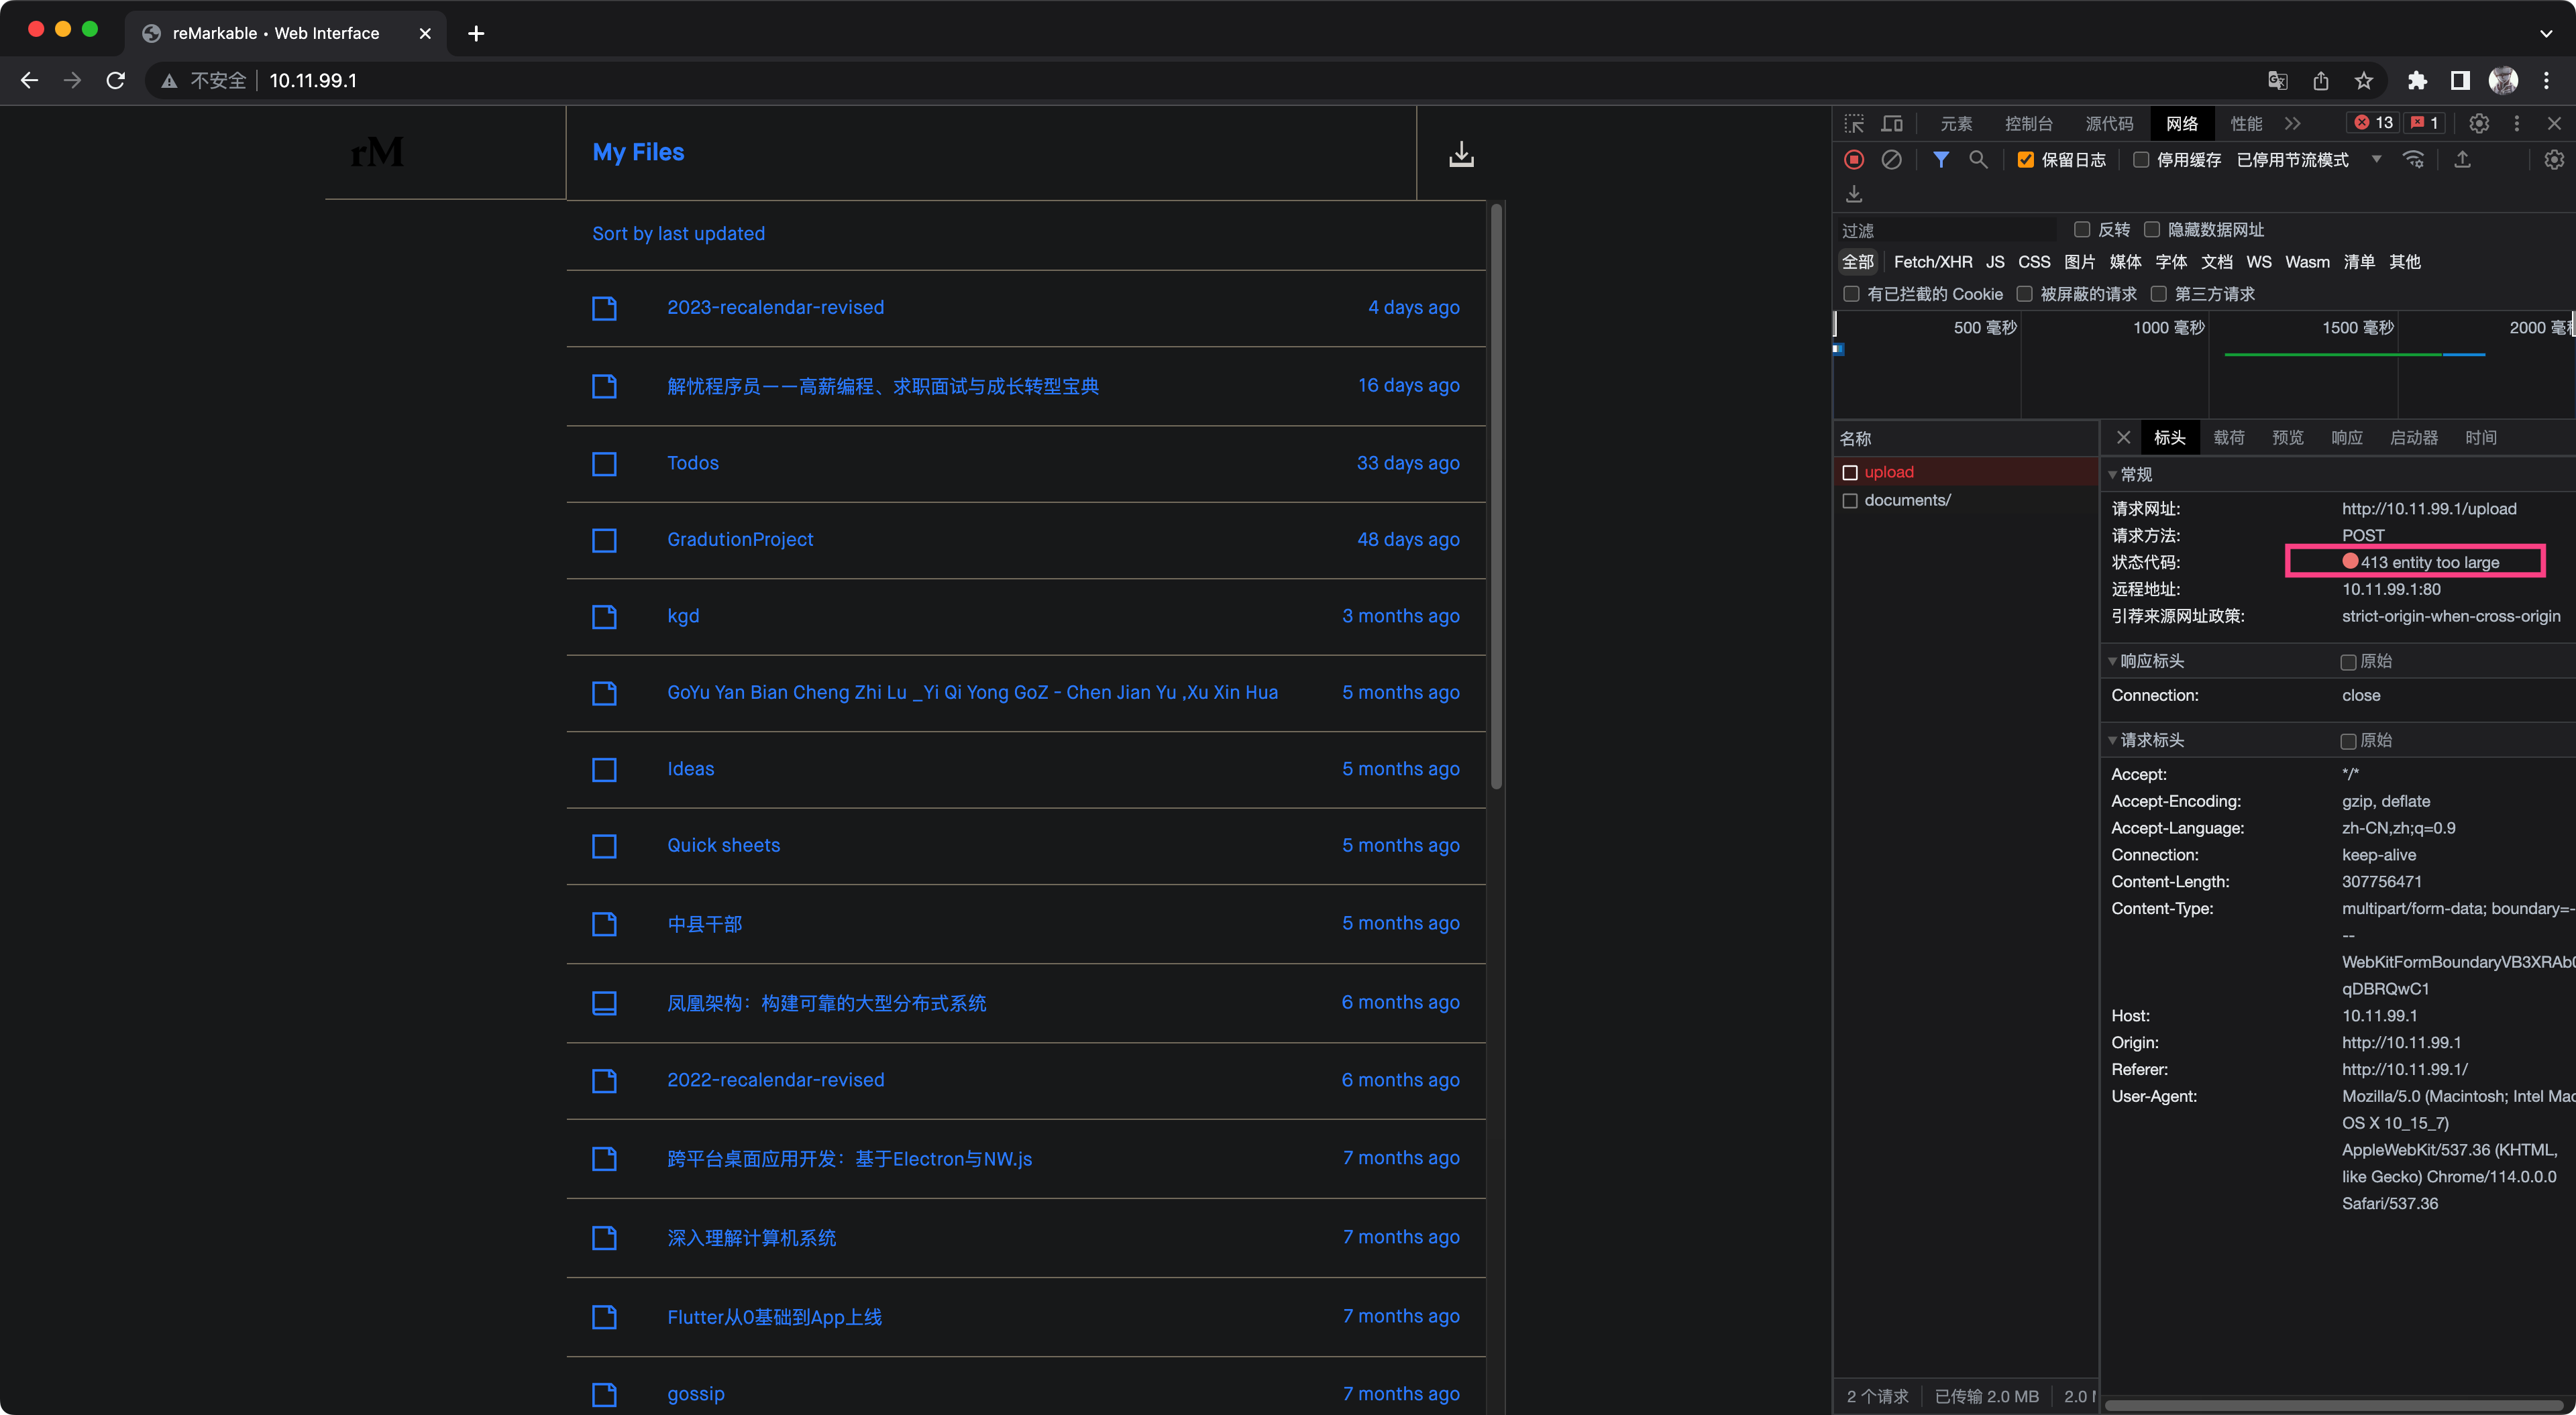
Task: Toggle the device toolbar icon in DevTools
Action: 1892,123
